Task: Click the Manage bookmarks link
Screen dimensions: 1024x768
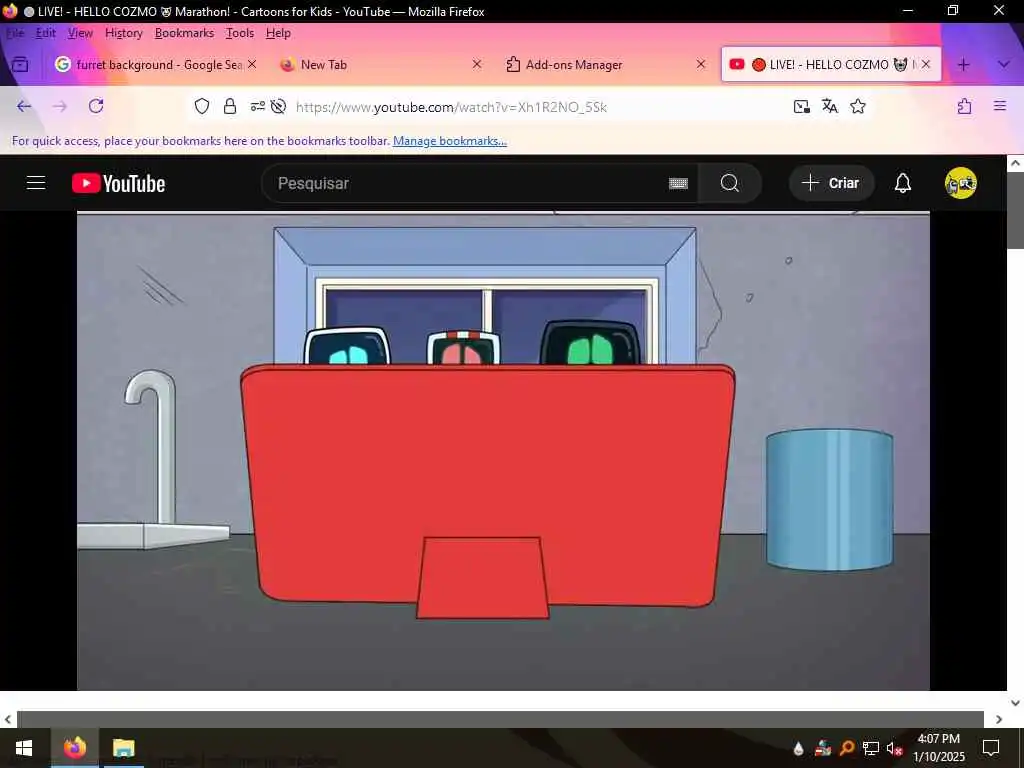Action: [x=450, y=140]
